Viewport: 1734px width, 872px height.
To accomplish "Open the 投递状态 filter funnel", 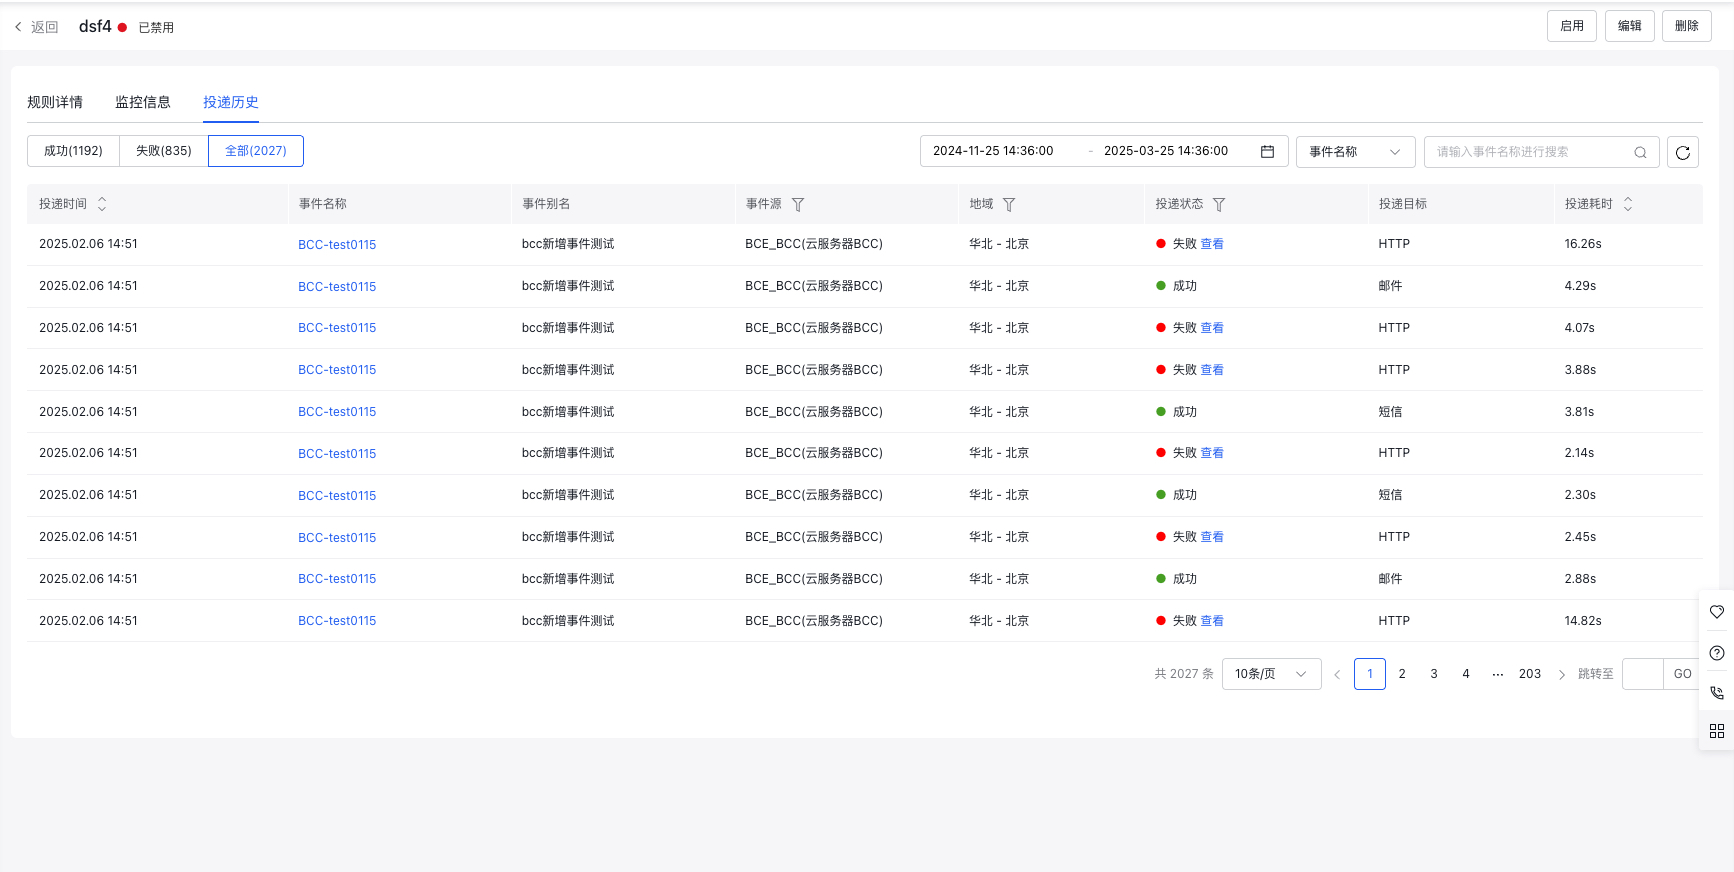I will pos(1219,204).
